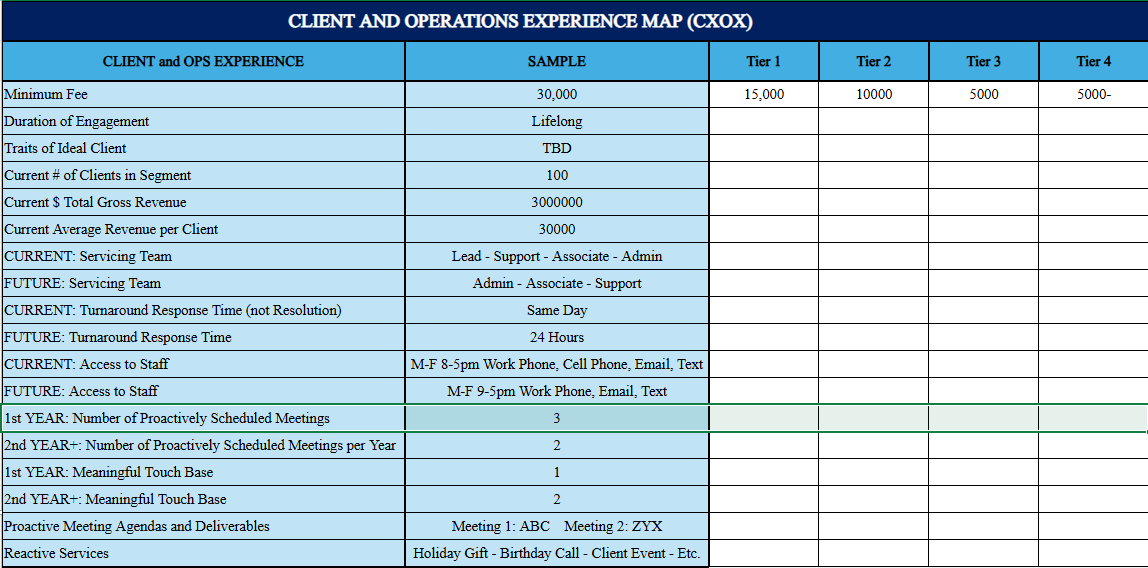
Task: Click '2nd YEAR+: Number of Proactively Scheduled Meetings per Year'
Action: 204,446
